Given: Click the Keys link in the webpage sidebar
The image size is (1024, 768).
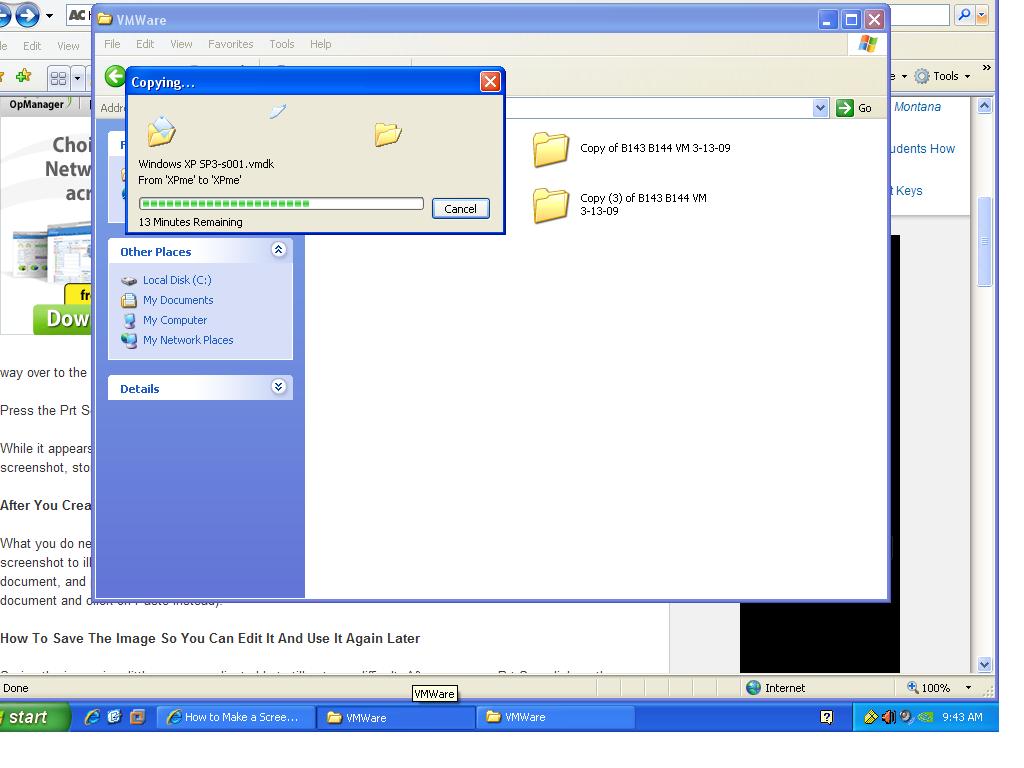Looking at the screenshot, I should (908, 191).
